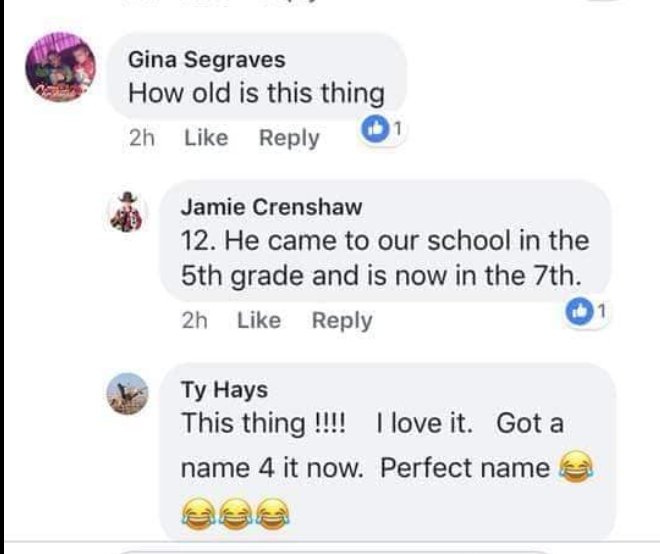Screen dimensions: 660x554
Task: Click the Jamie Crenshaw name link
Action: click(271, 207)
